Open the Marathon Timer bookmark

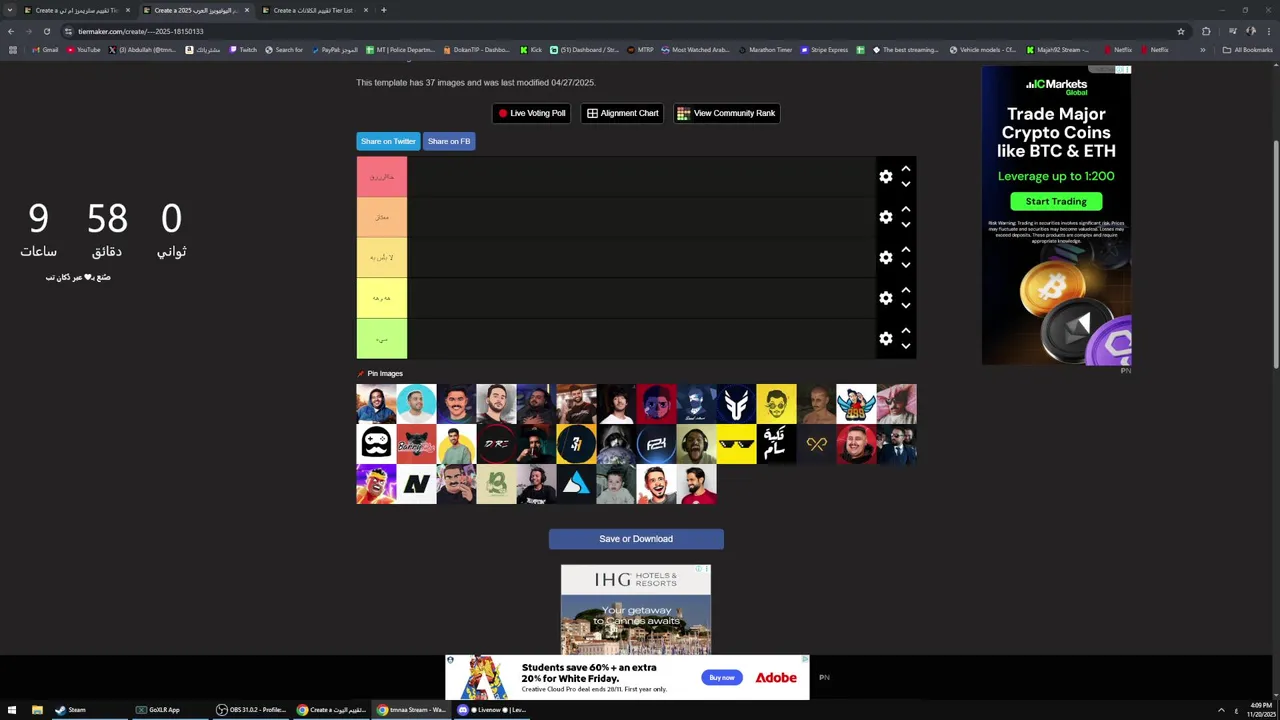click(765, 50)
